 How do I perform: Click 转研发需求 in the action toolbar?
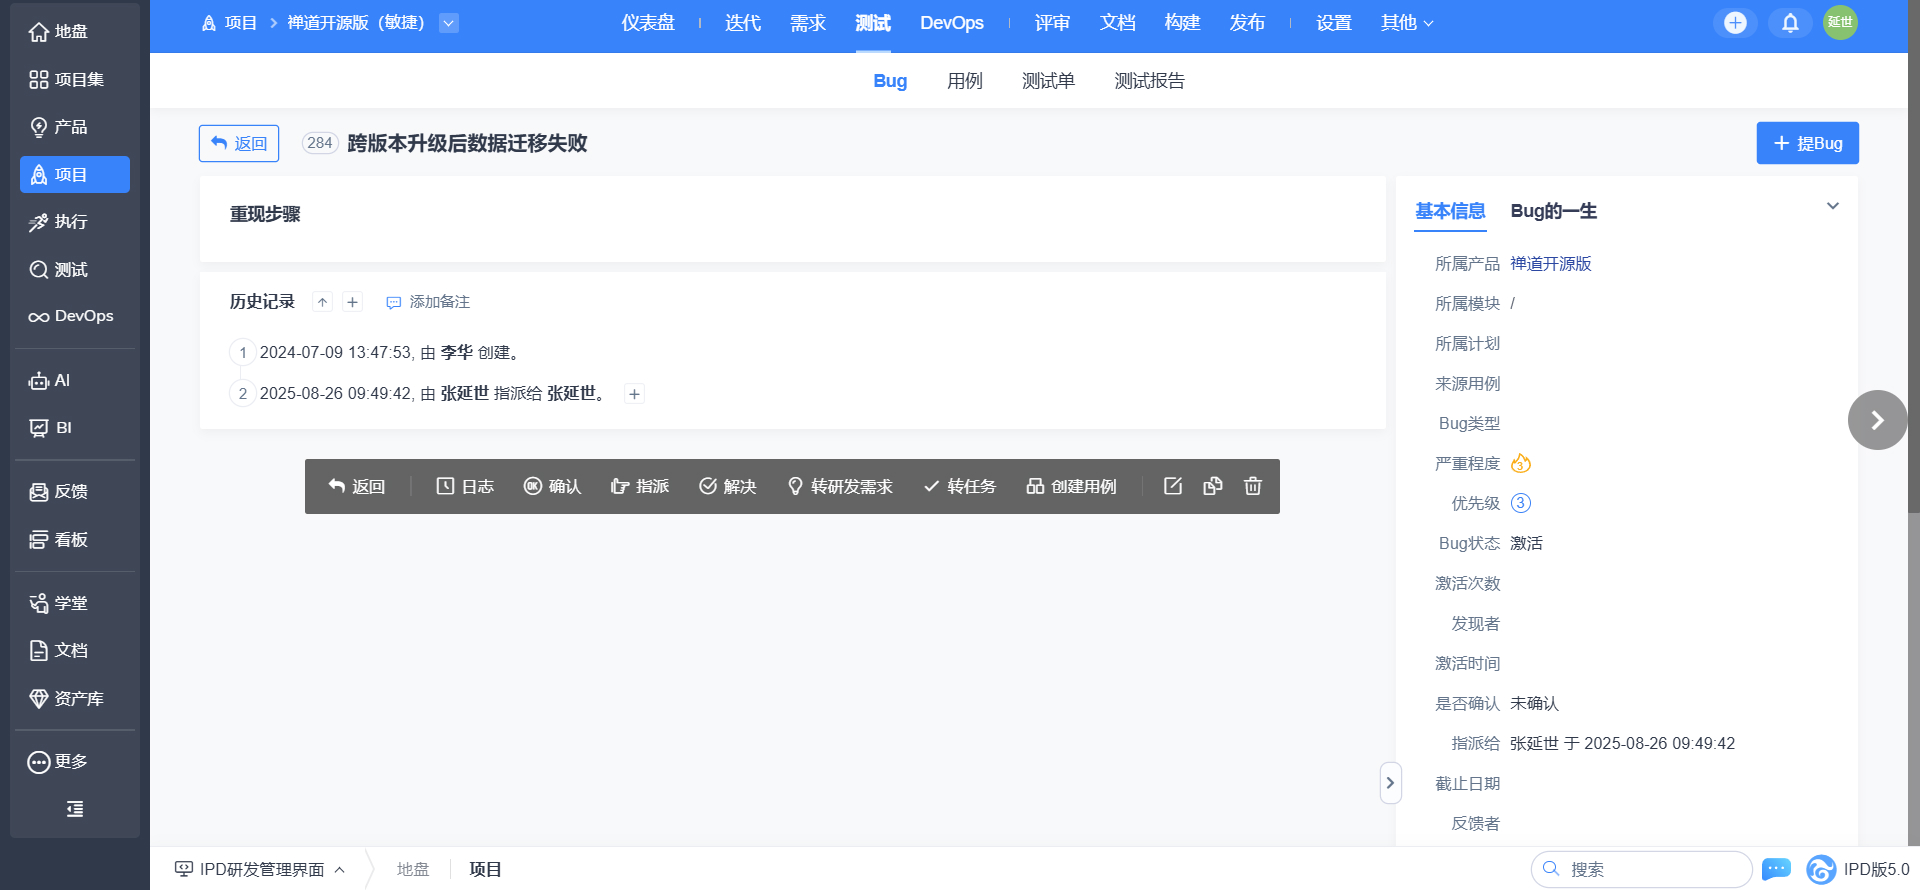pos(840,486)
